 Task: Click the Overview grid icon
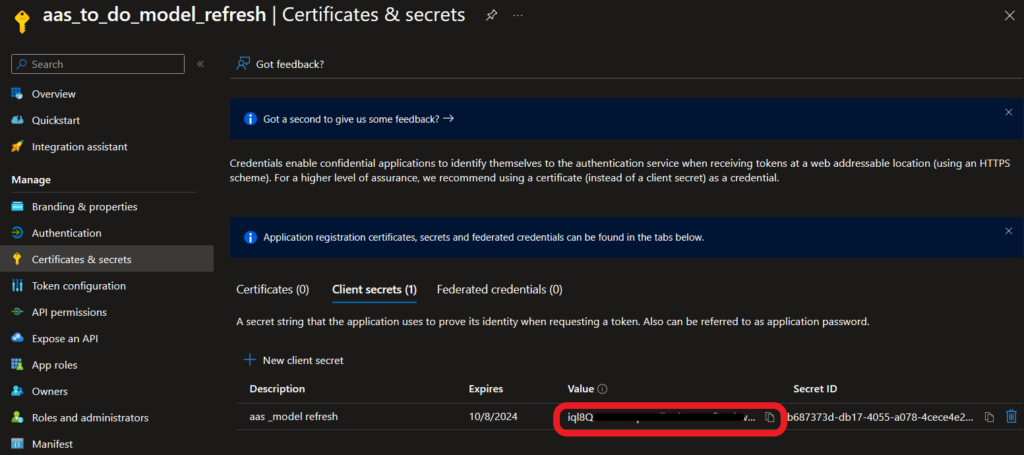pos(18,93)
